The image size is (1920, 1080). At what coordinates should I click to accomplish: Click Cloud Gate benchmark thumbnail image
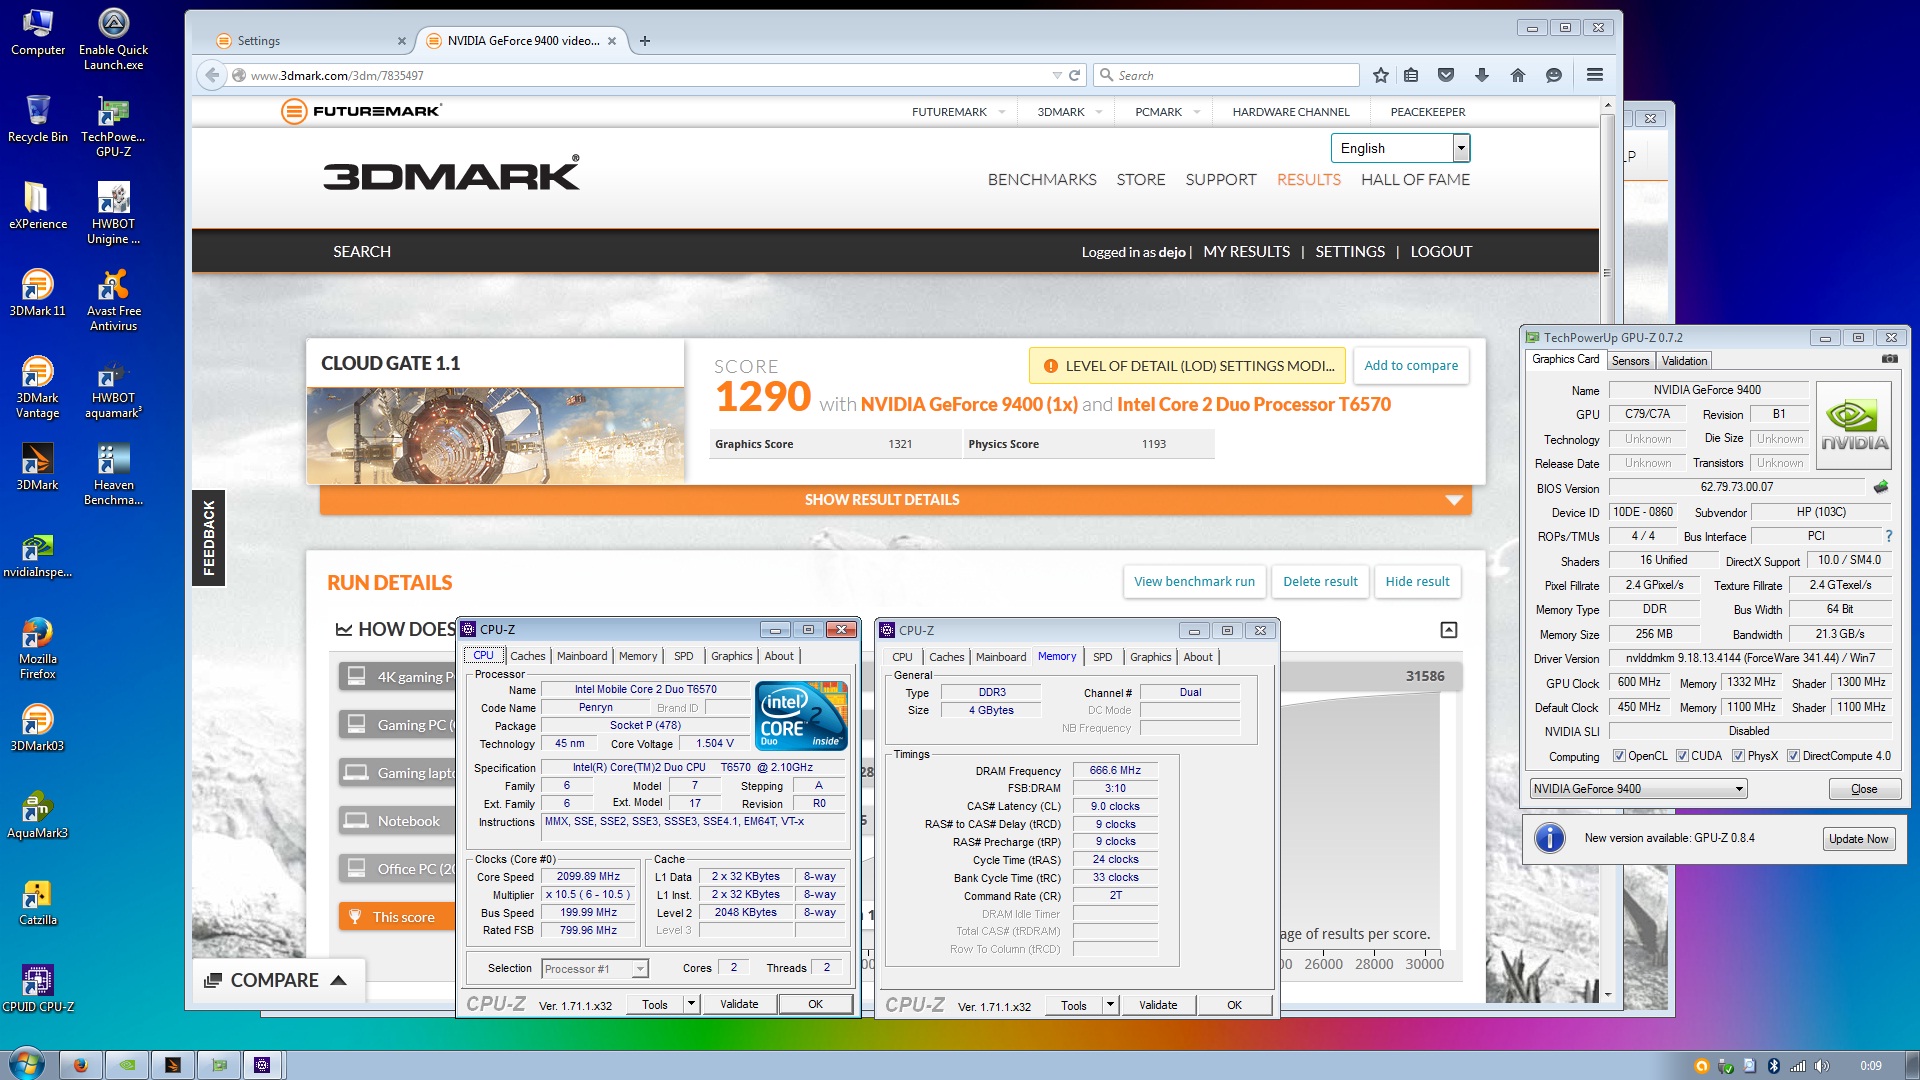tap(495, 435)
